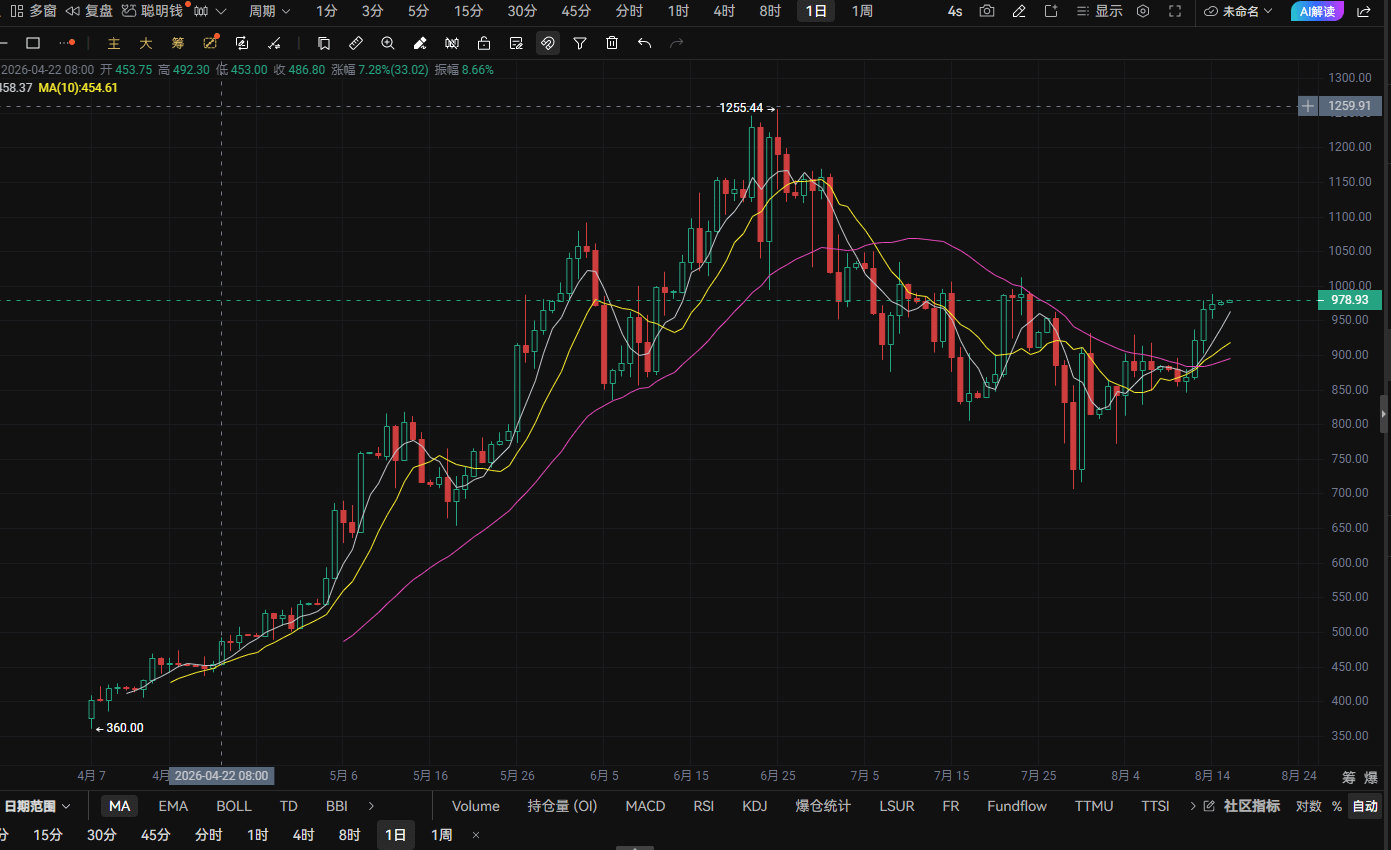Click the slash-with-dots icon in toolbar
1391x850 pixels.
tap(275, 43)
